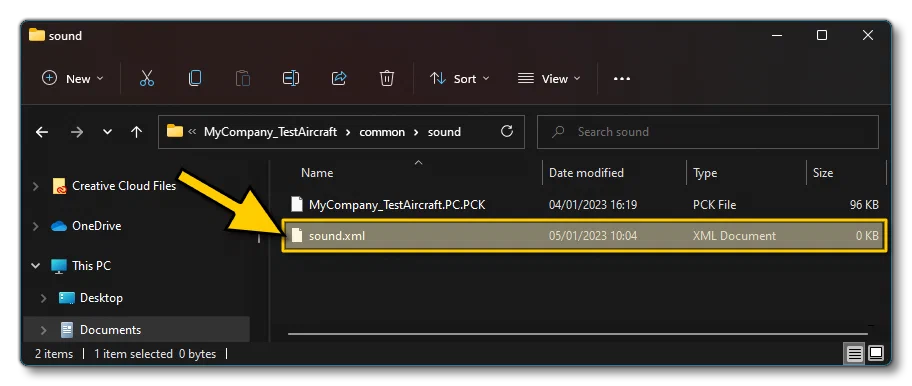This screenshot has height=386, width=912.
Task: Expand the Creative Cloud Files node
Action: click(x=35, y=186)
